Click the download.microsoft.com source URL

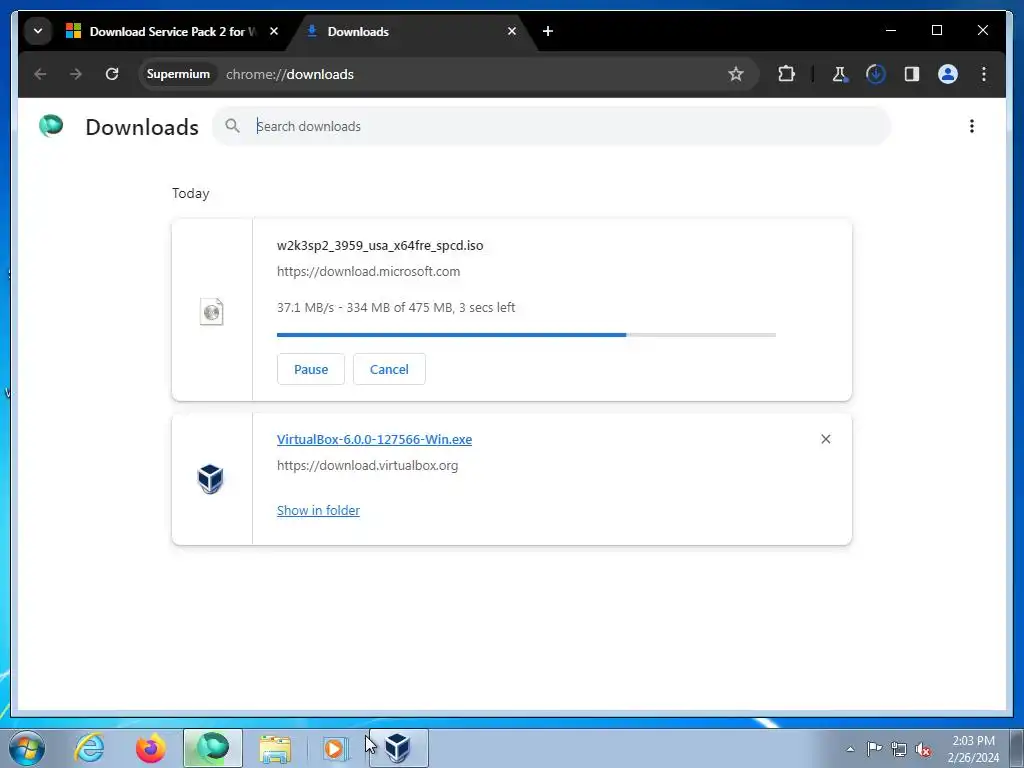368,272
